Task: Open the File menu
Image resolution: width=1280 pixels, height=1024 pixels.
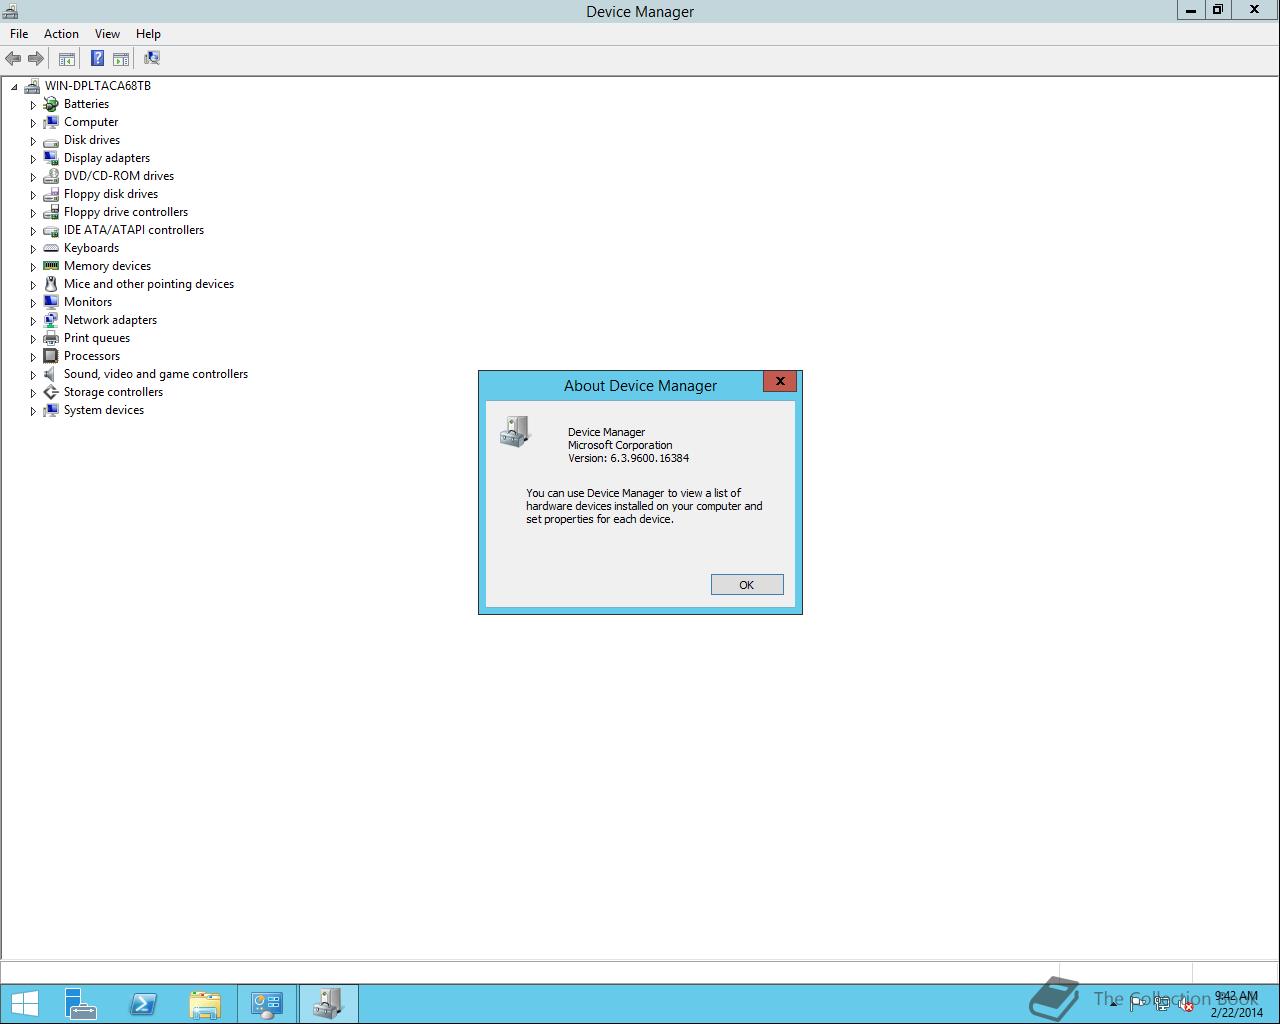Action: (19, 34)
